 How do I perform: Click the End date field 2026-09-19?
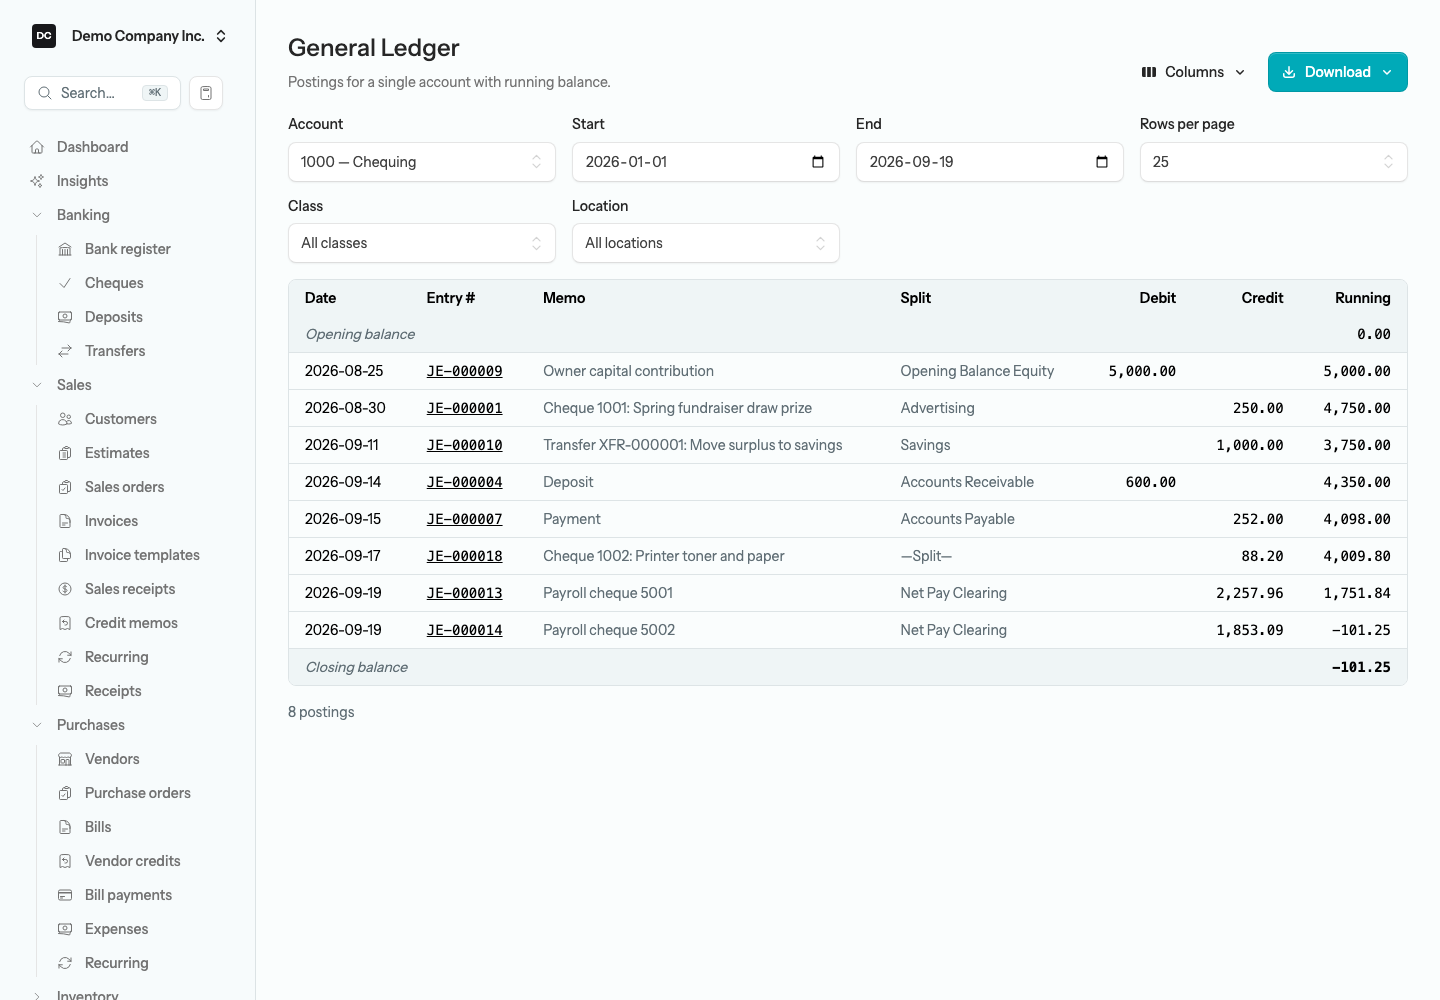tap(990, 162)
